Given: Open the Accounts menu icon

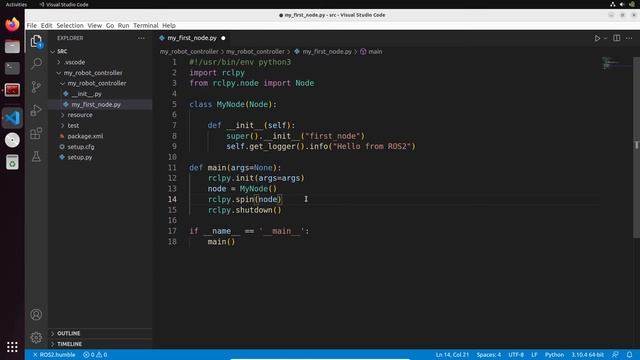Looking at the screenshot, I should click(36, 315).
